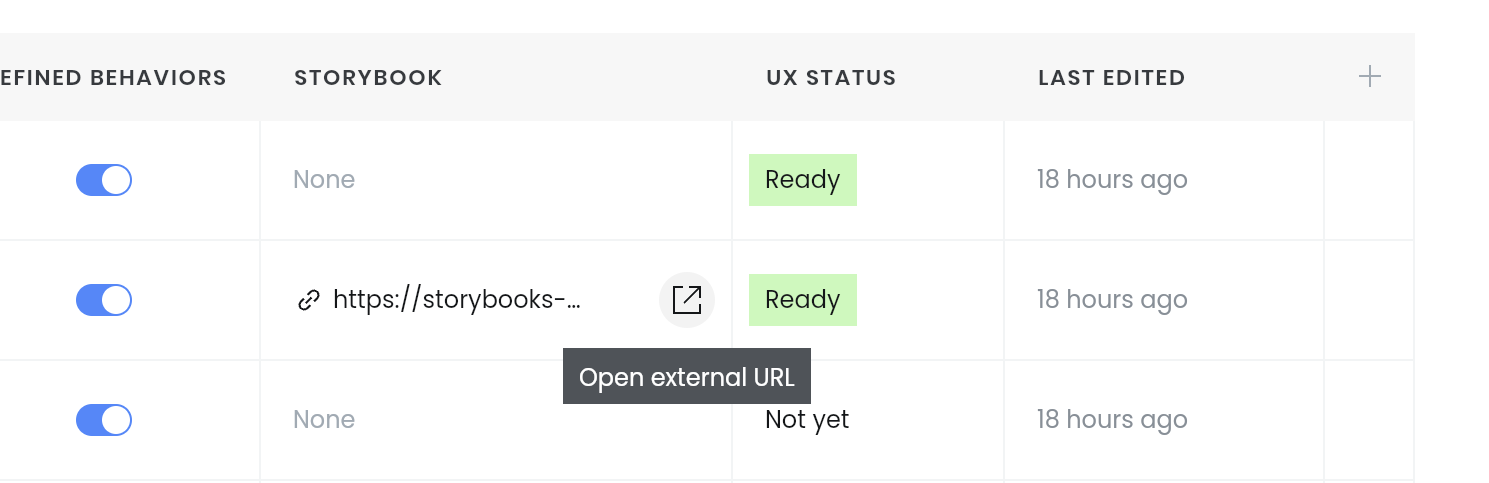Toggle the second row defined behaviors switch
Image resolution: width=1489 pixels, height=483 pixels.
click(104, 300)
